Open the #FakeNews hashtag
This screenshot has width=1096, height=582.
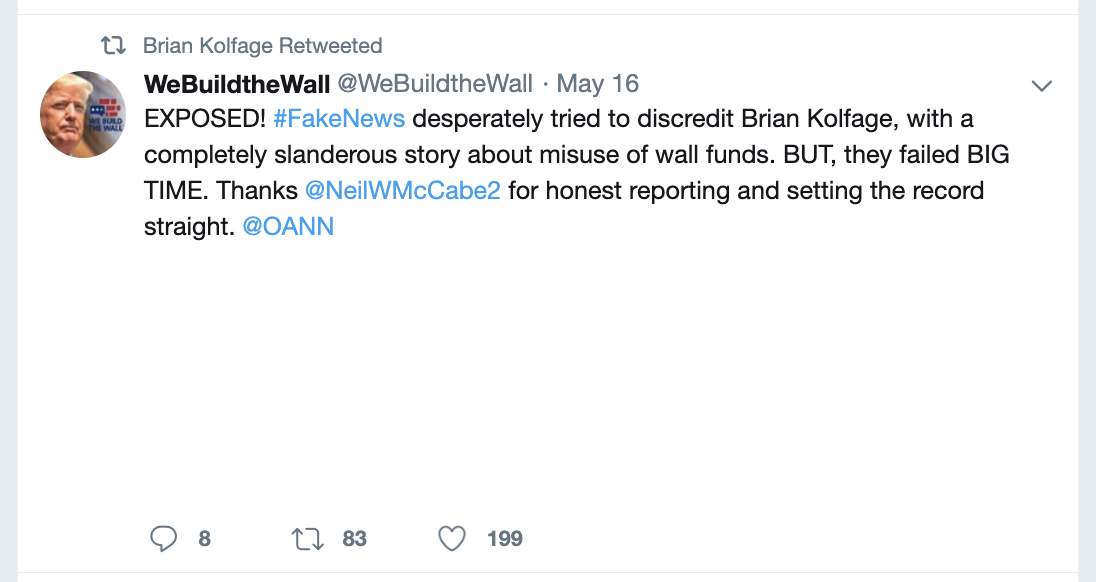338,119
